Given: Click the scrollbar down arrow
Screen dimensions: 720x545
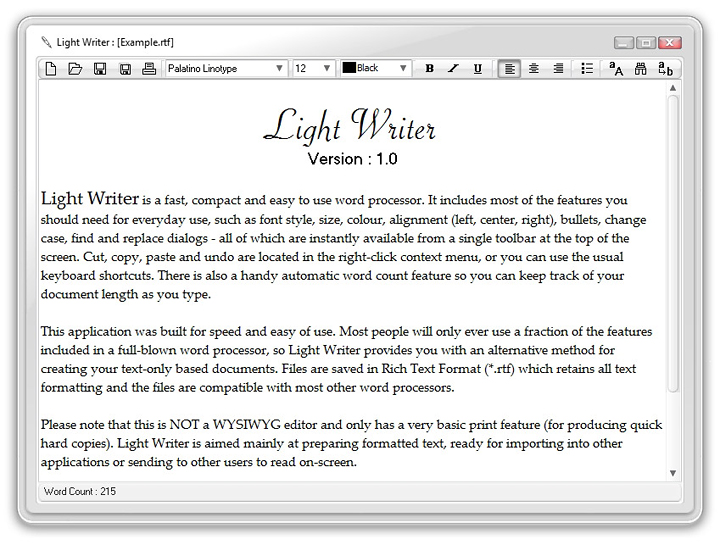Looking at the screenshot, I should point(673,473).
